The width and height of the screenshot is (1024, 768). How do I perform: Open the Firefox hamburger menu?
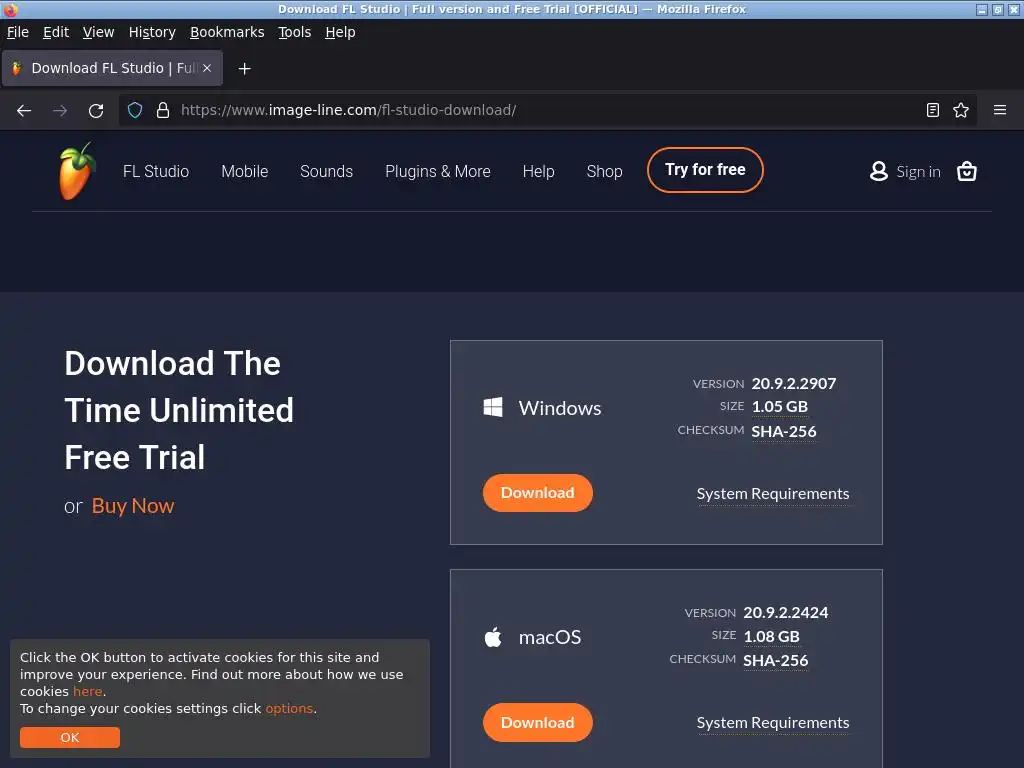pos(1000,110)
